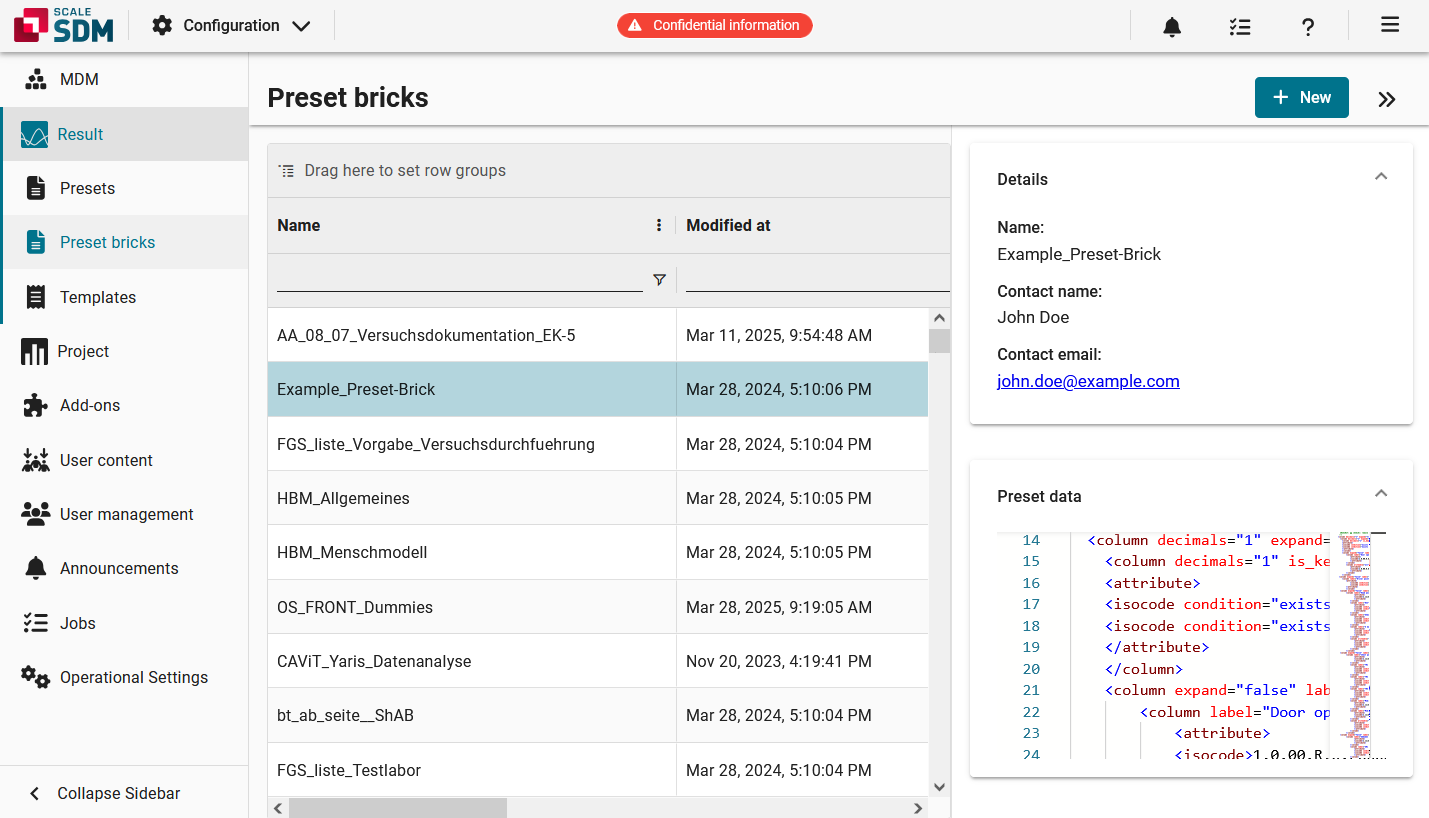The image size is (1429, 818).
Task: Create a New preset brick
Action: click(1301, 97)
